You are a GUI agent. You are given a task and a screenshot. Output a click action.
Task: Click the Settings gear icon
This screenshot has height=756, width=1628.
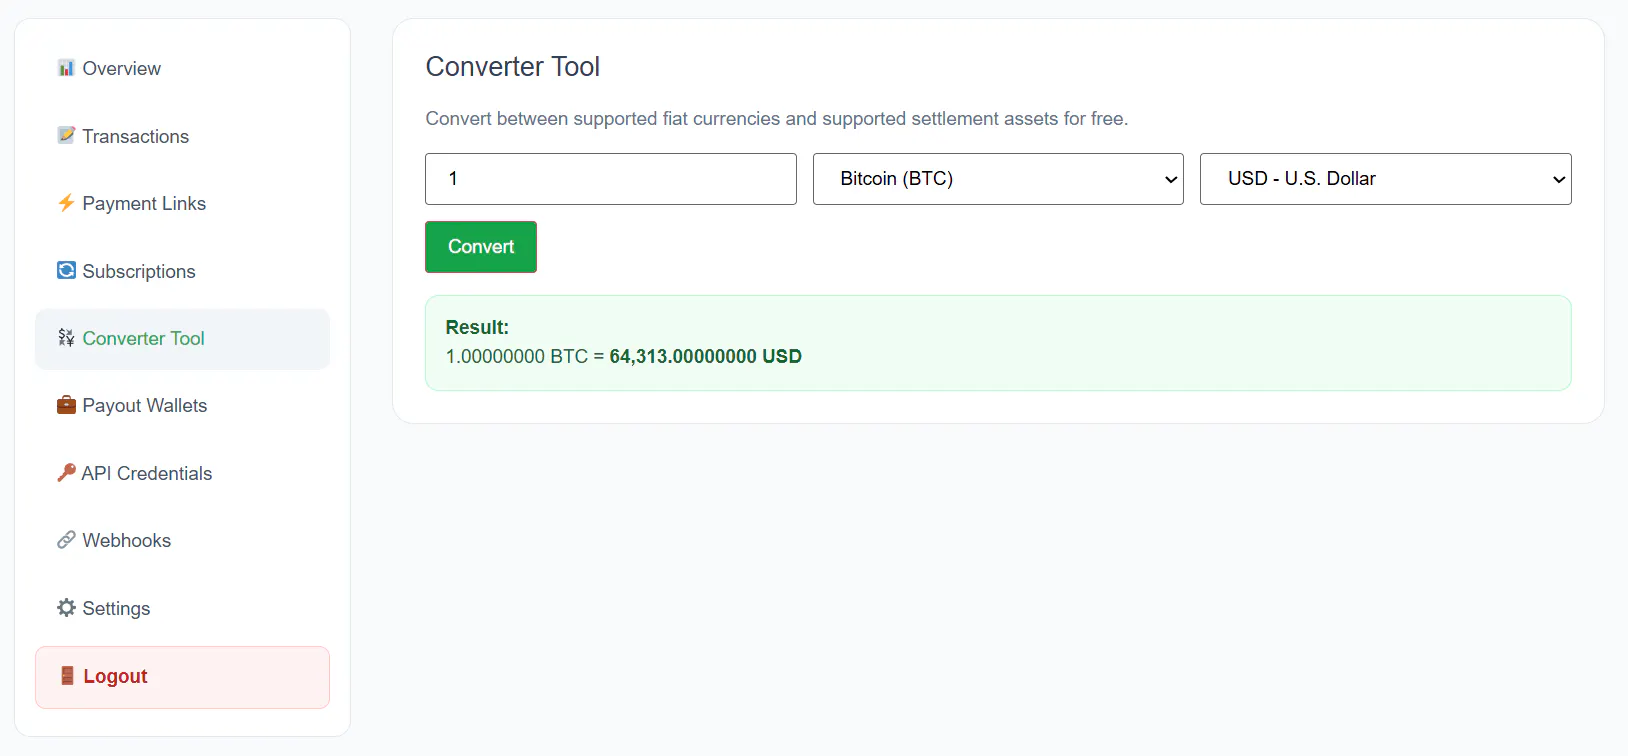point(66,608)
